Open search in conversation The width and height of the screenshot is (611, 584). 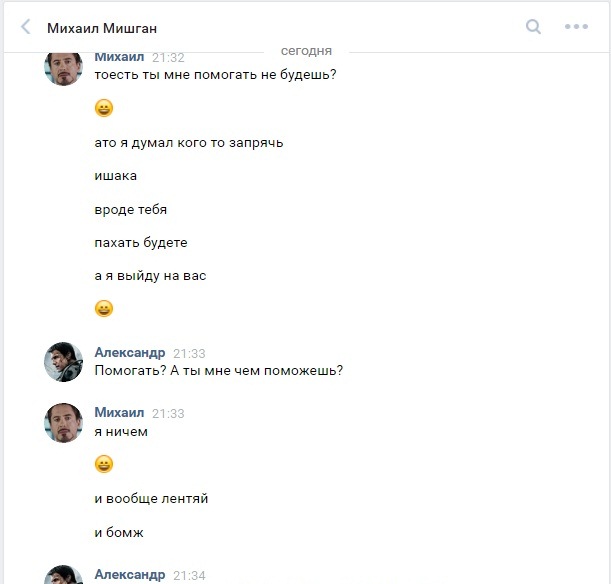[534, 27]
